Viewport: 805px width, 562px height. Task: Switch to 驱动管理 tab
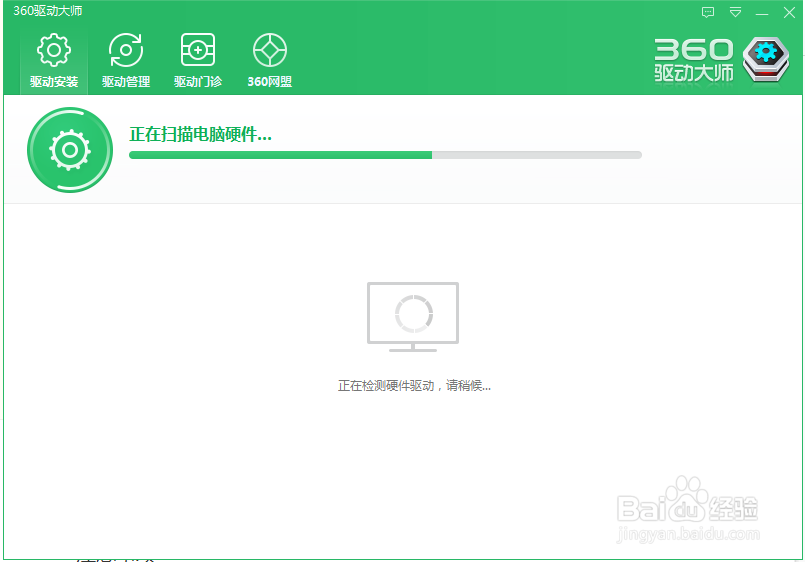pos(126,61)
